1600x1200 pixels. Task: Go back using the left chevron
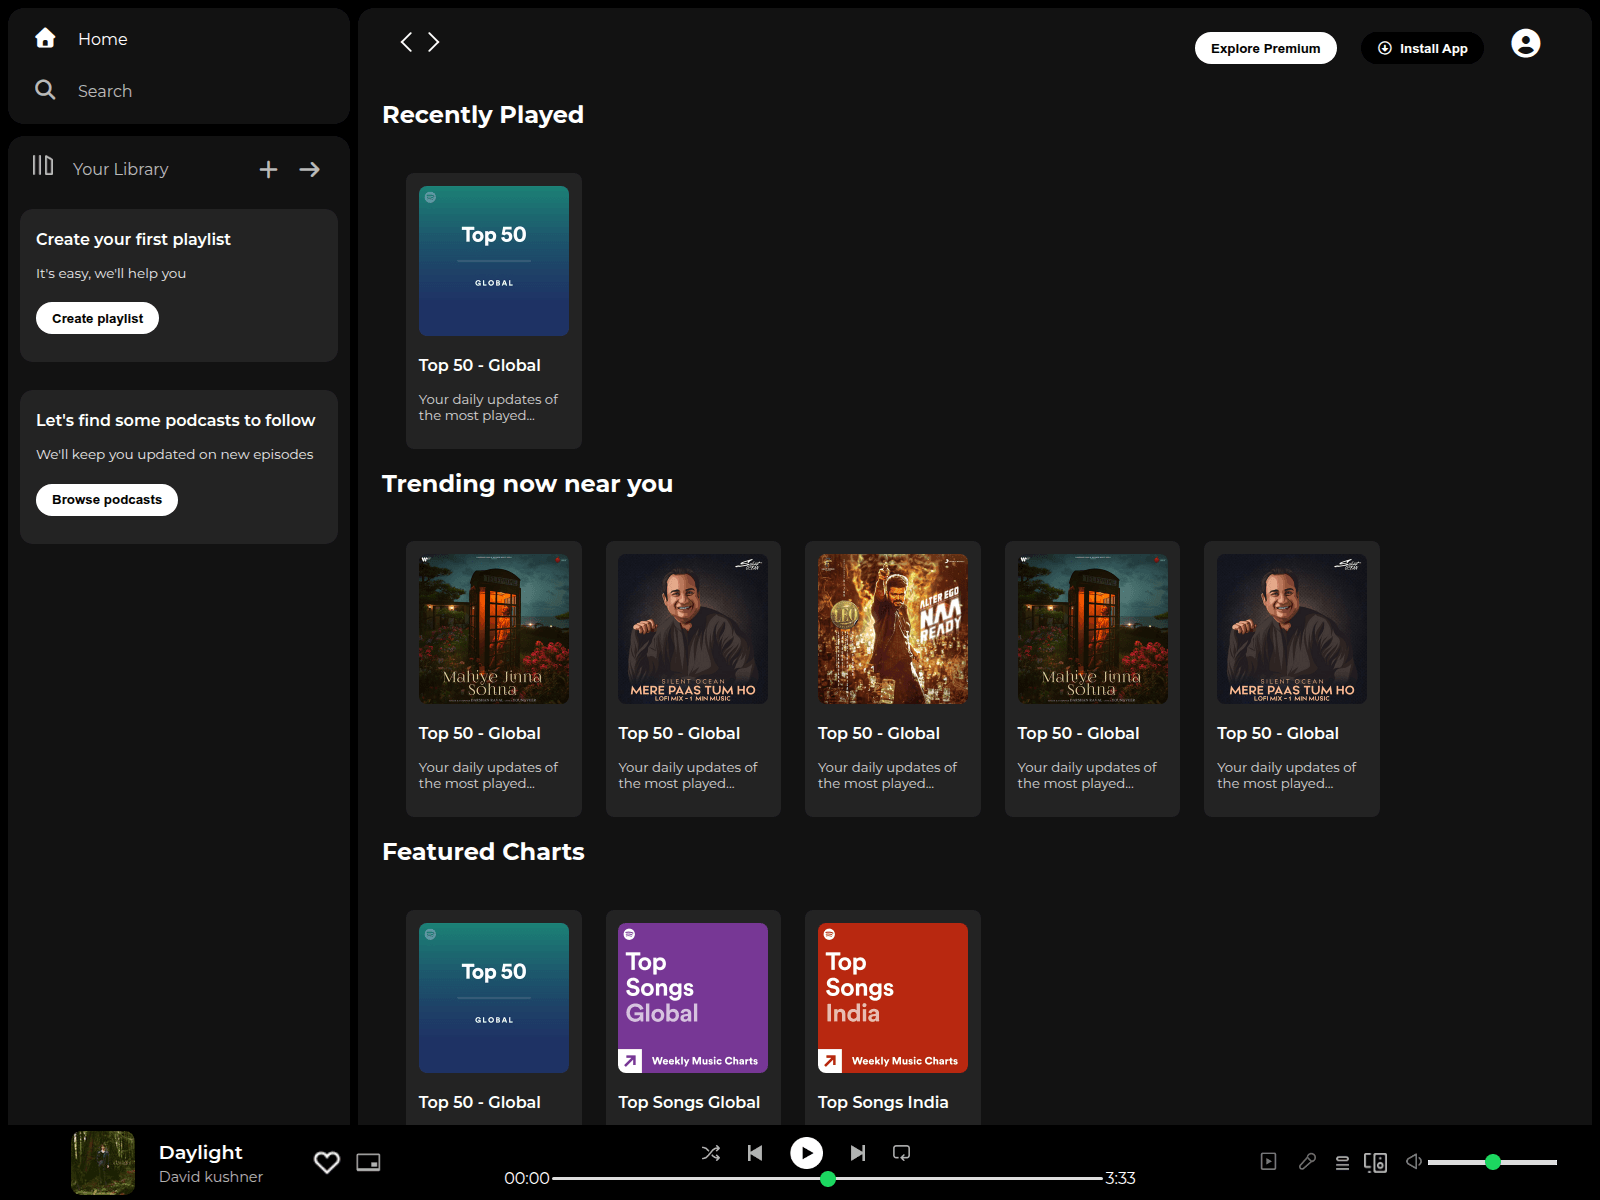coord(406,42)
